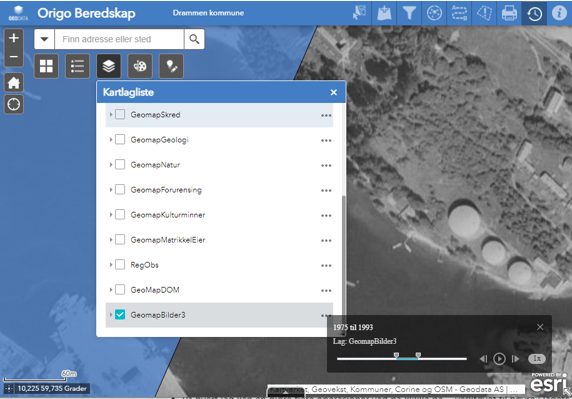This screenshot has width=572, height=399.
Task: Zoom in on the map
Action: 14,38
